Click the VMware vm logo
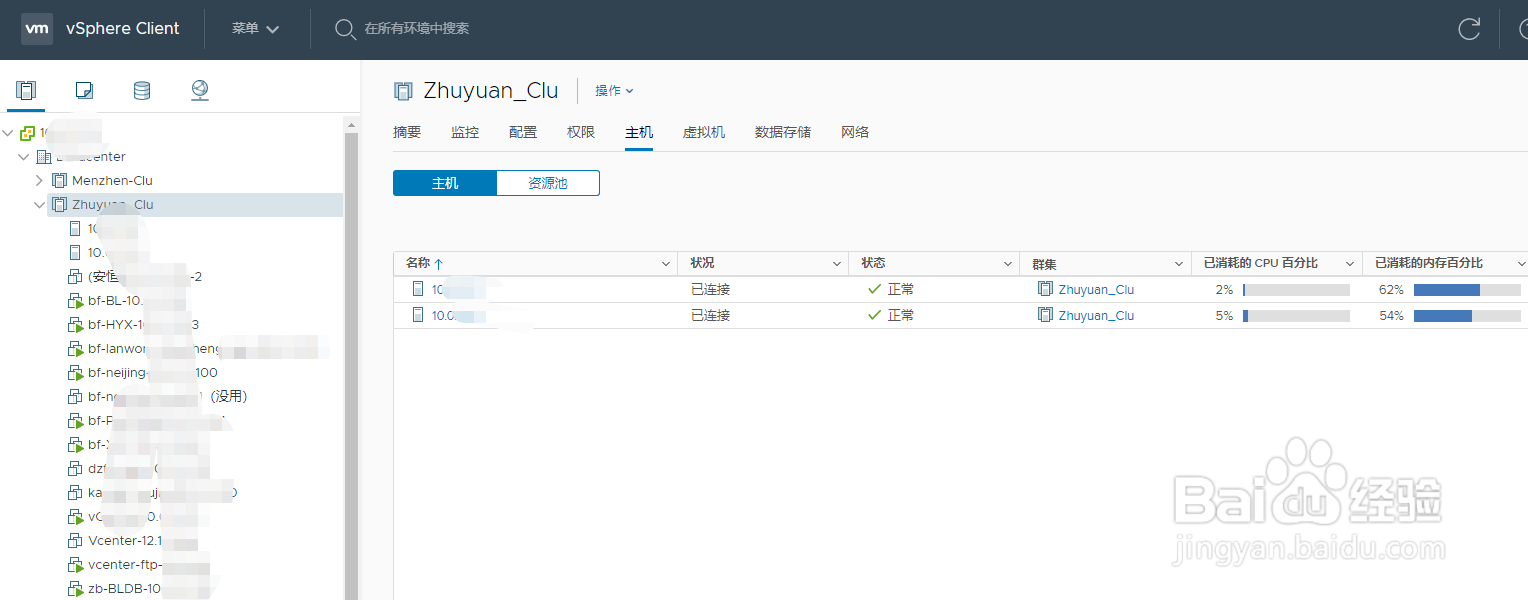1528x600 pixels. [x=37, y=29]
